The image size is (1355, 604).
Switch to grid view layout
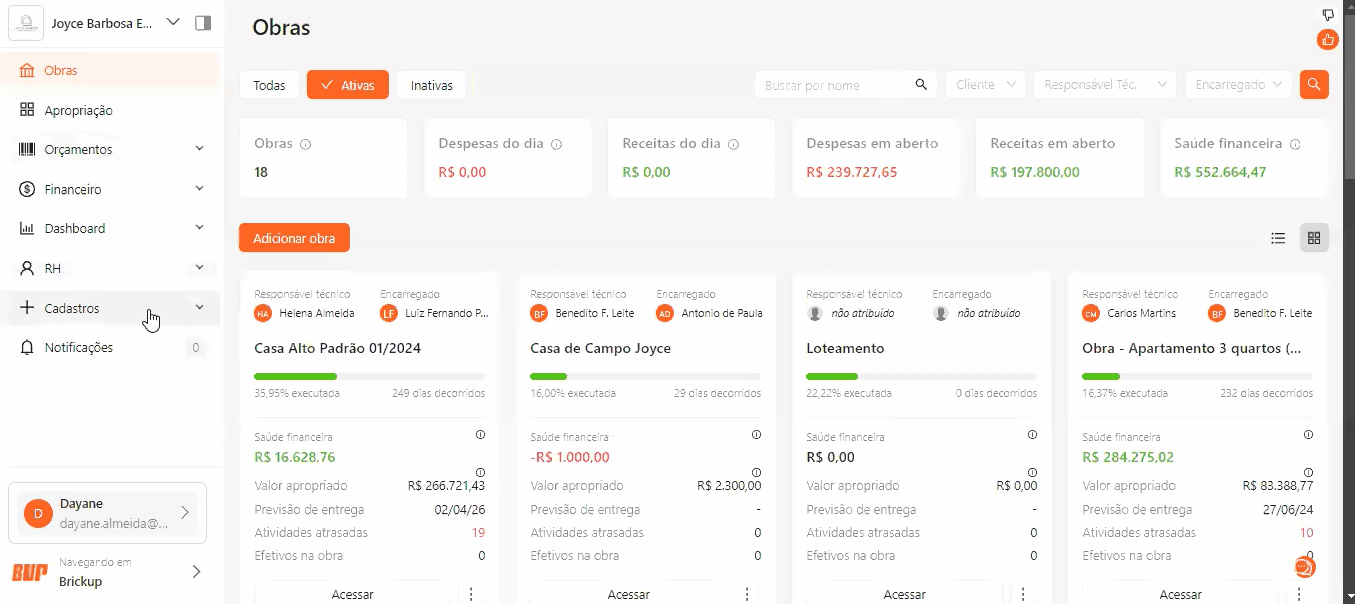[x=1314, y=238]
